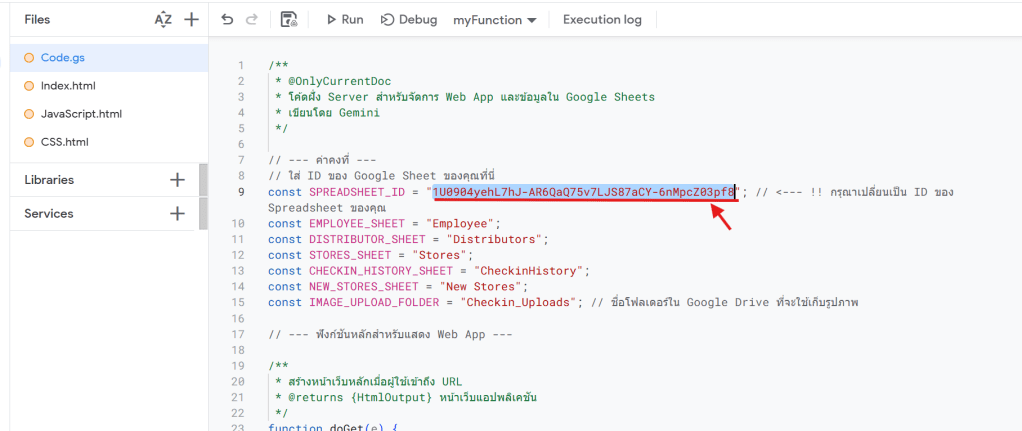Add a service with plus icon

[x=177, y=213]
